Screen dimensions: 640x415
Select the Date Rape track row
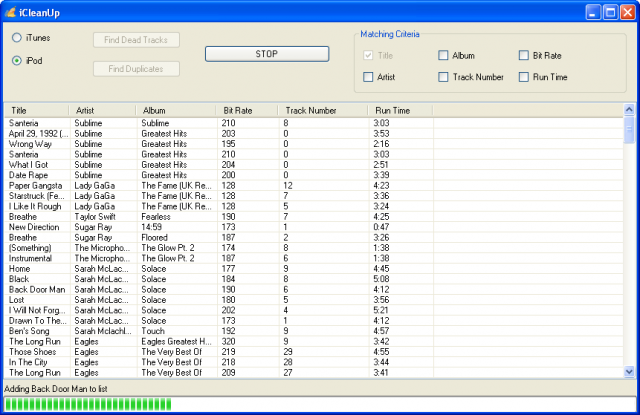[314, 175]
